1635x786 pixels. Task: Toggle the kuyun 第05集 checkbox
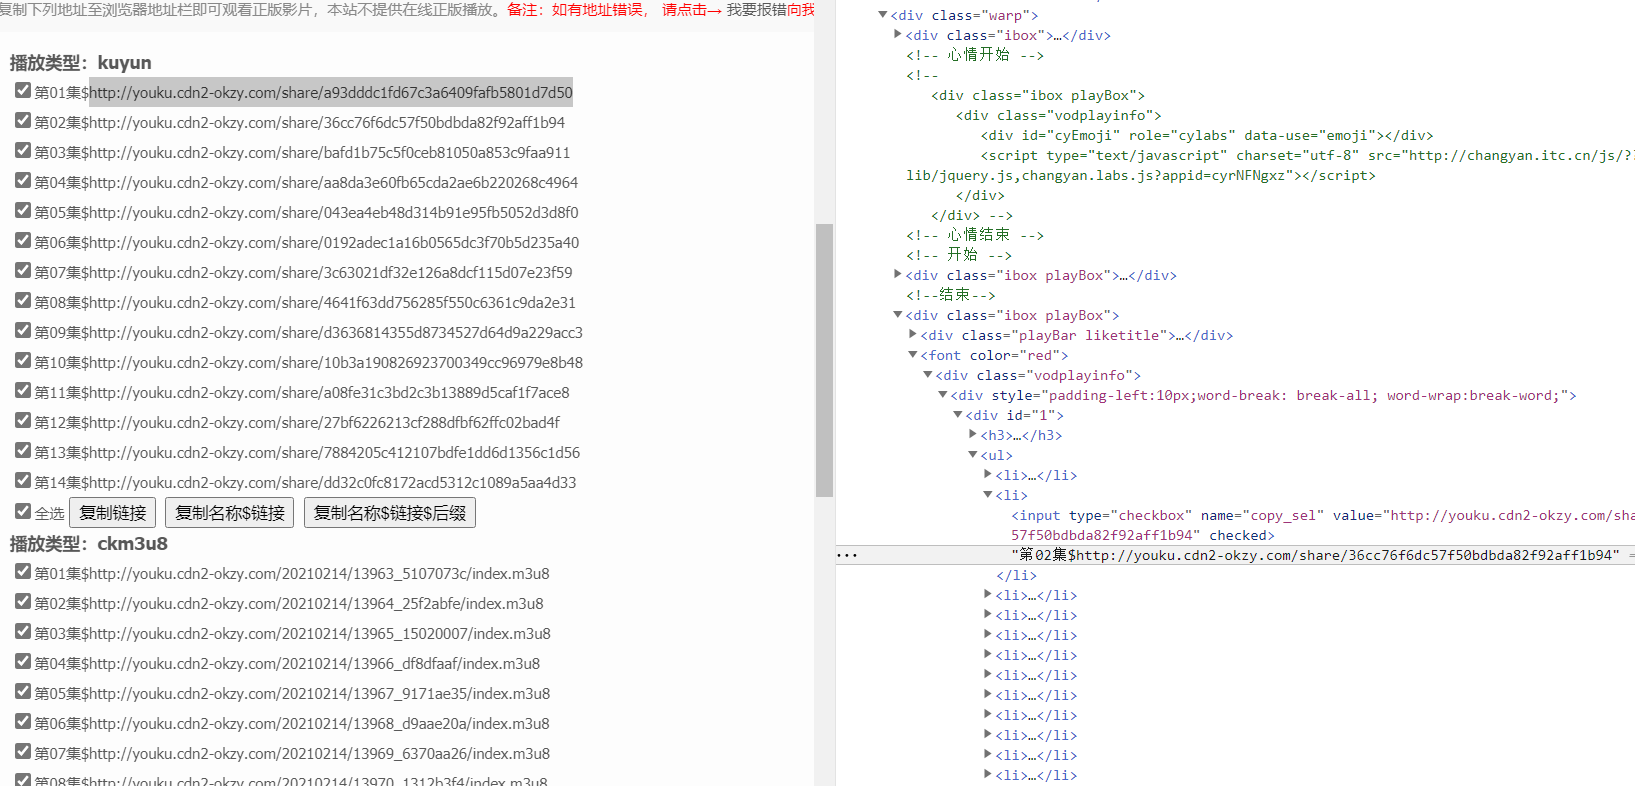(23, 210)
